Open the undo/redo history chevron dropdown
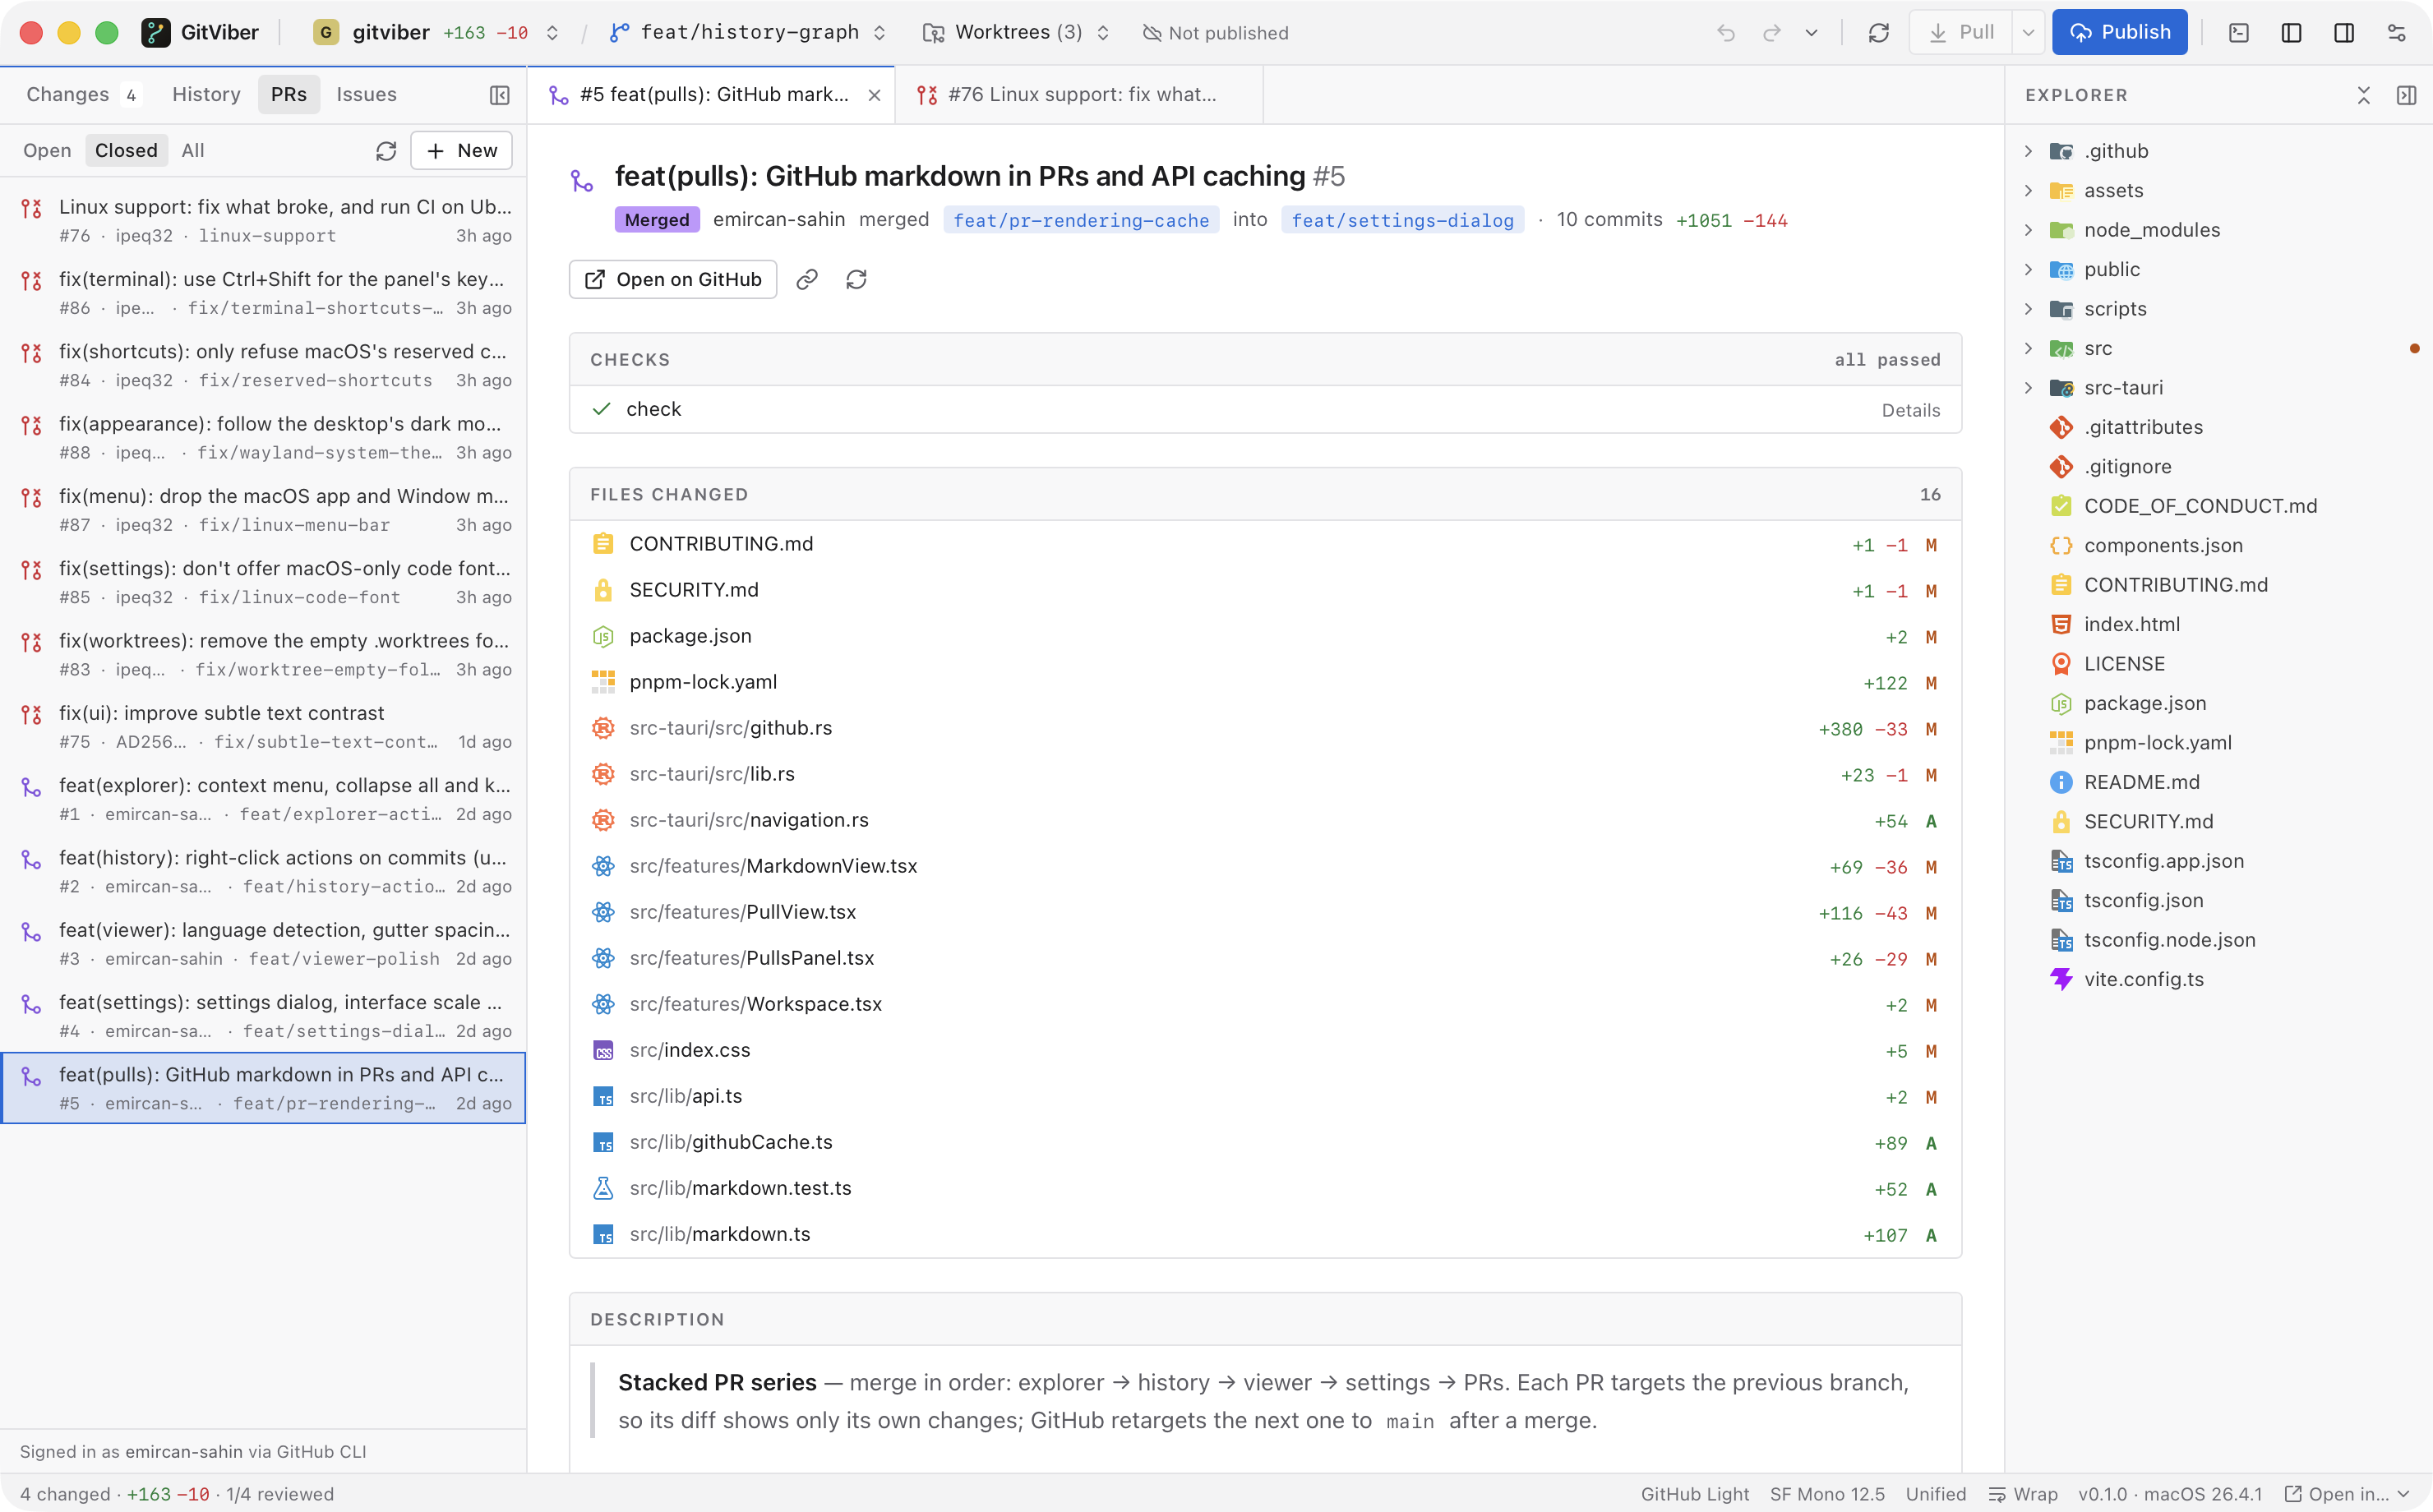This screenshot has height=1512, width=2433. 1811,33
